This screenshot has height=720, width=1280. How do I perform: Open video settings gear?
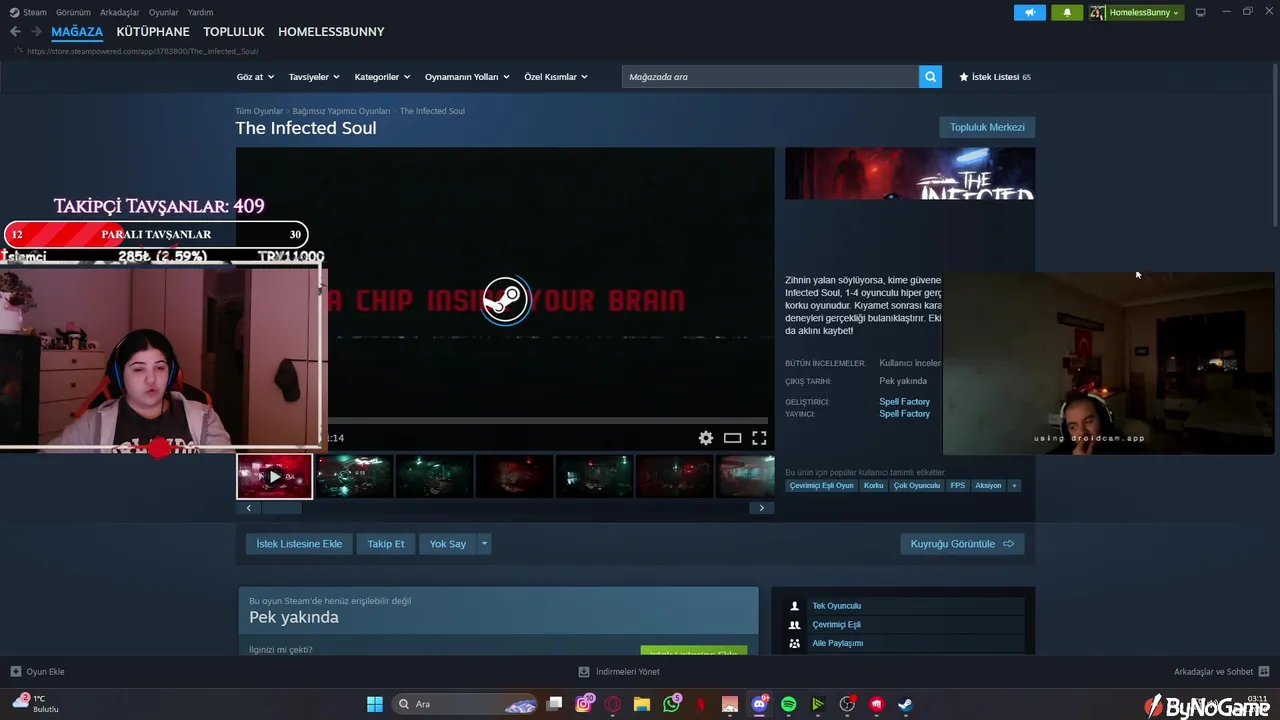pos(706,438)
